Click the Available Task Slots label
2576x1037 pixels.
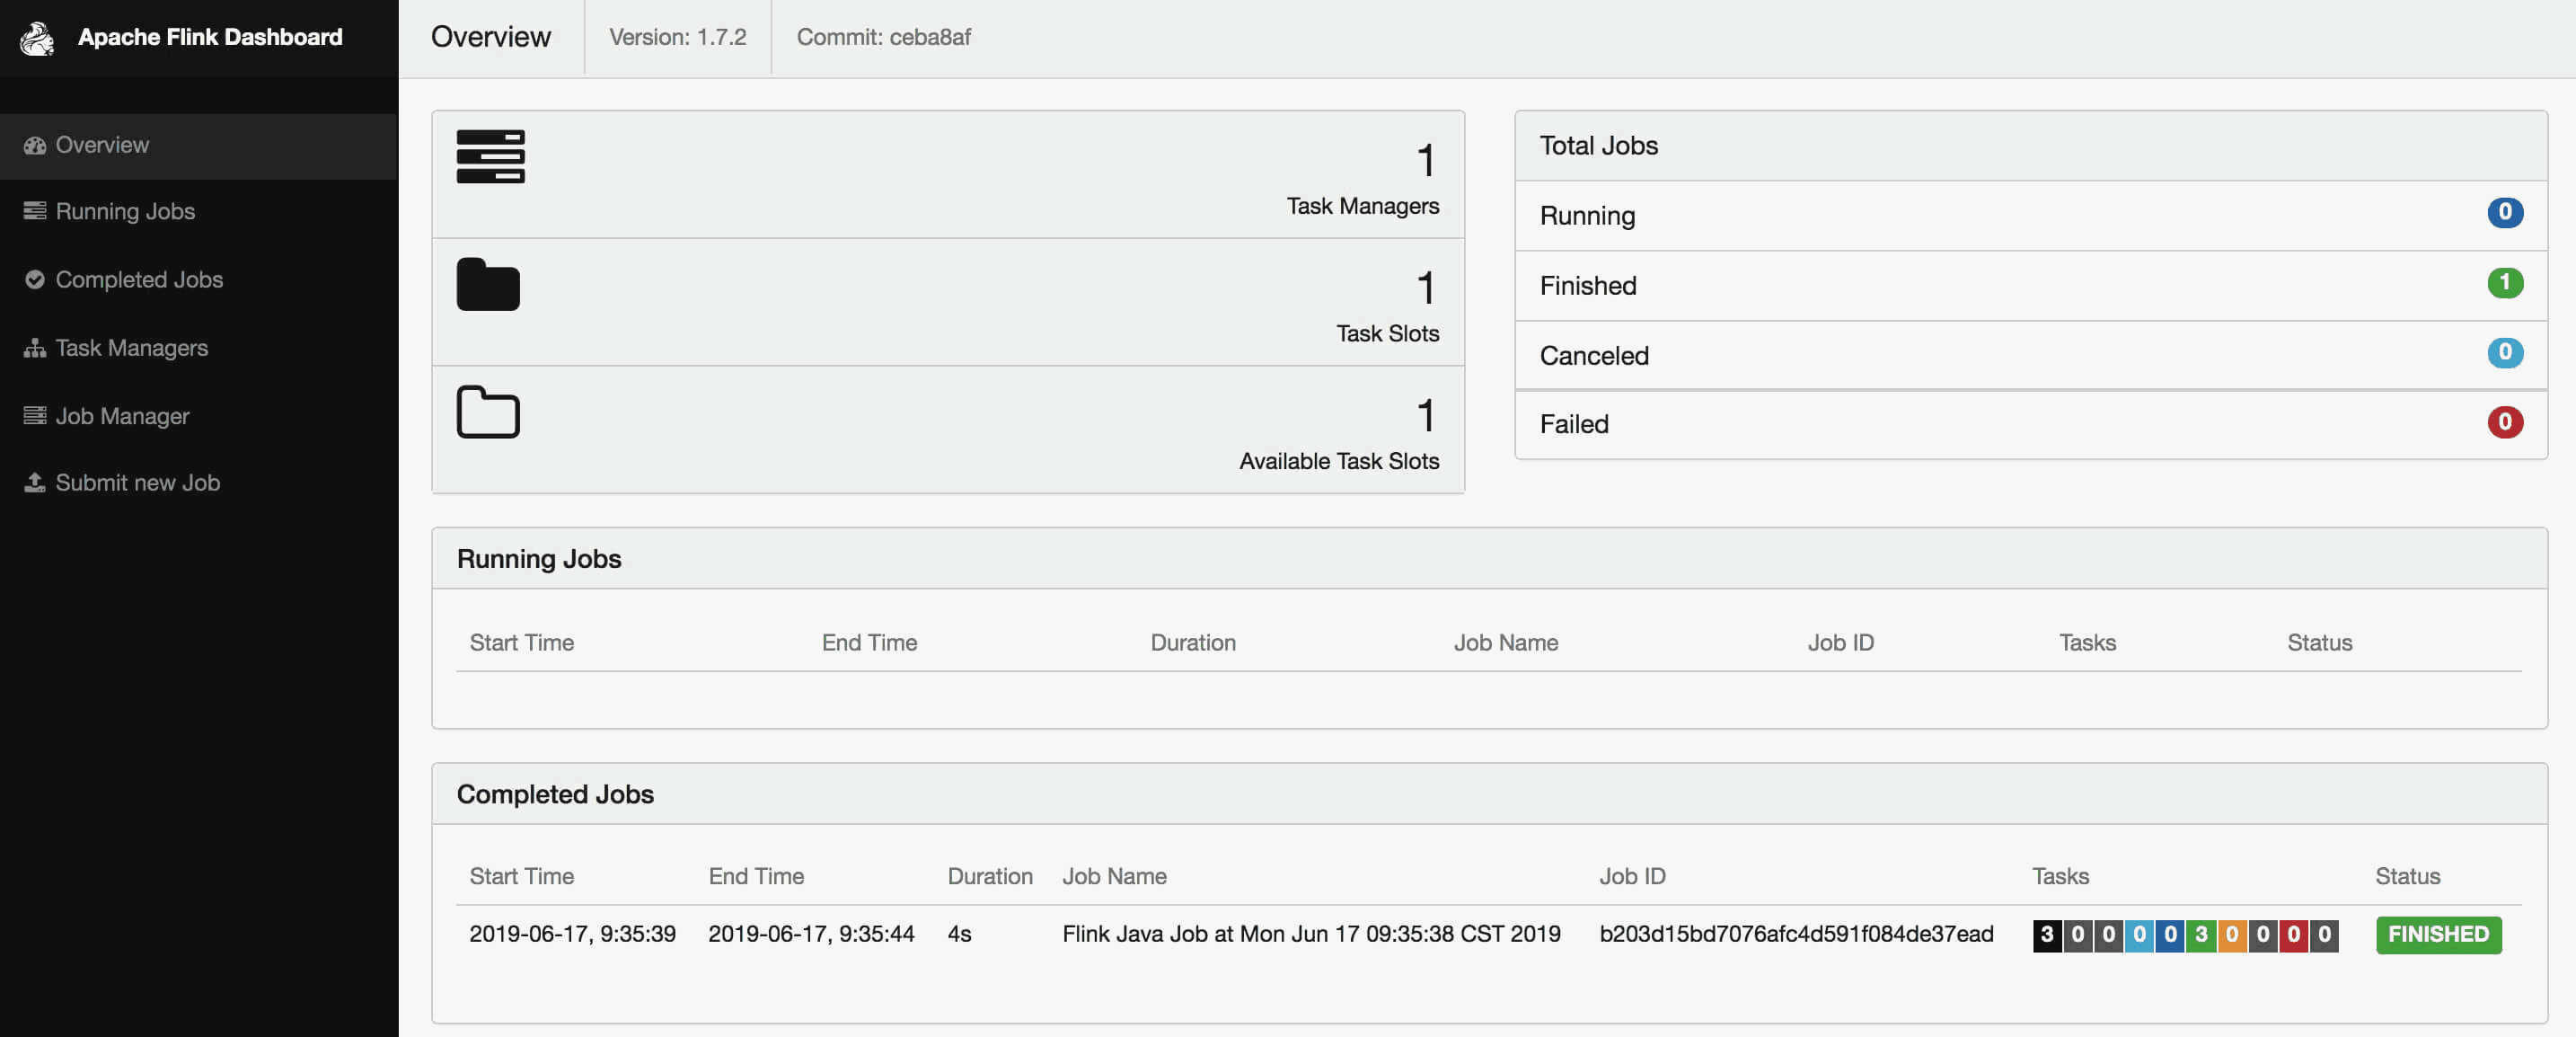click(1339, 461)
